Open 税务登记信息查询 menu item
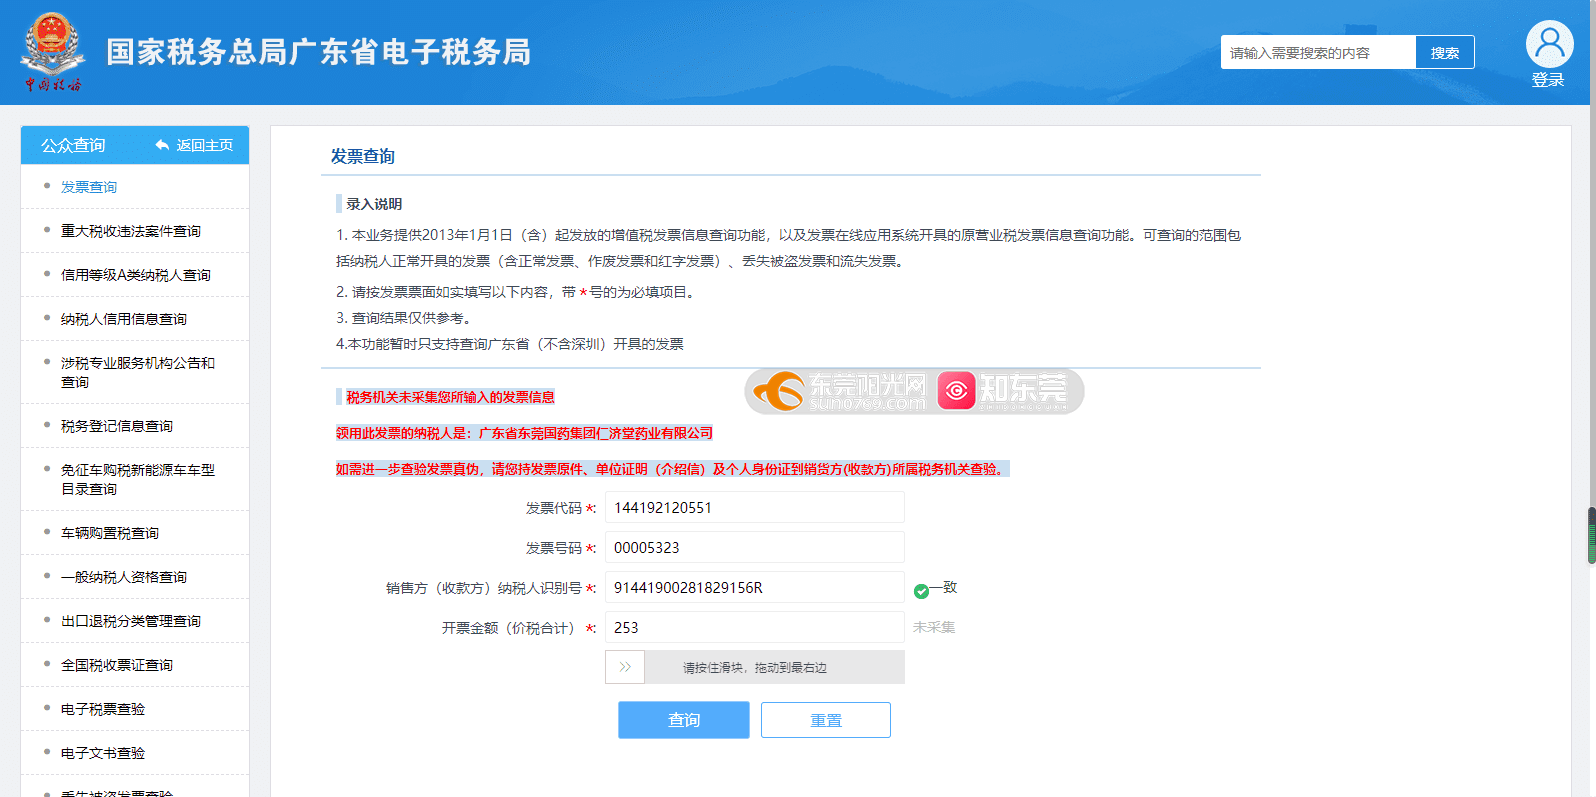This screenshot has height=797, width=1596. point(117,426)
